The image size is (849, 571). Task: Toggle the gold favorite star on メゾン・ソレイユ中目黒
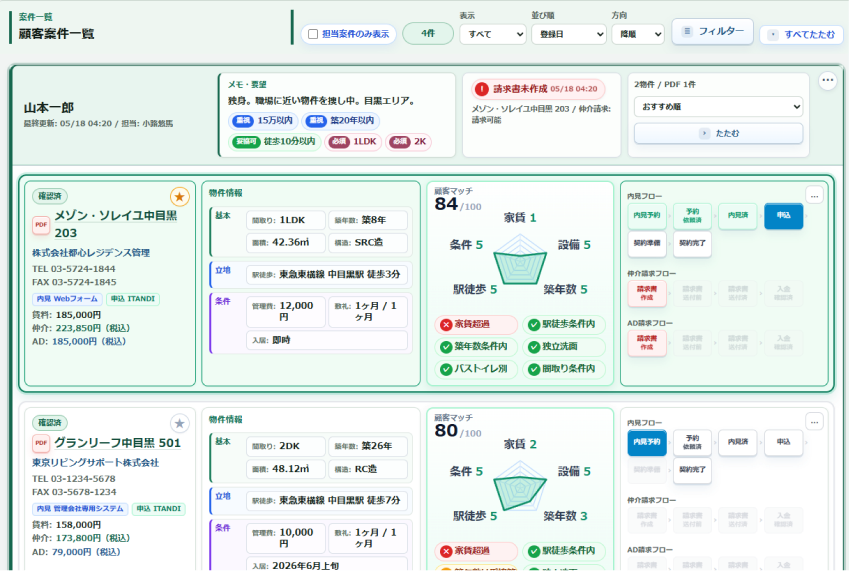pyautogui.click(x=180, y=196)
